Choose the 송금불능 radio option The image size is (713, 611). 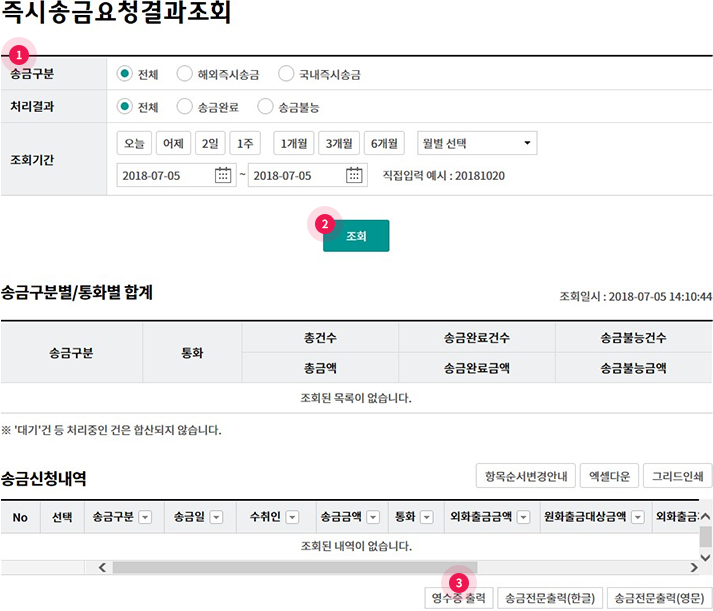[265, 106]
